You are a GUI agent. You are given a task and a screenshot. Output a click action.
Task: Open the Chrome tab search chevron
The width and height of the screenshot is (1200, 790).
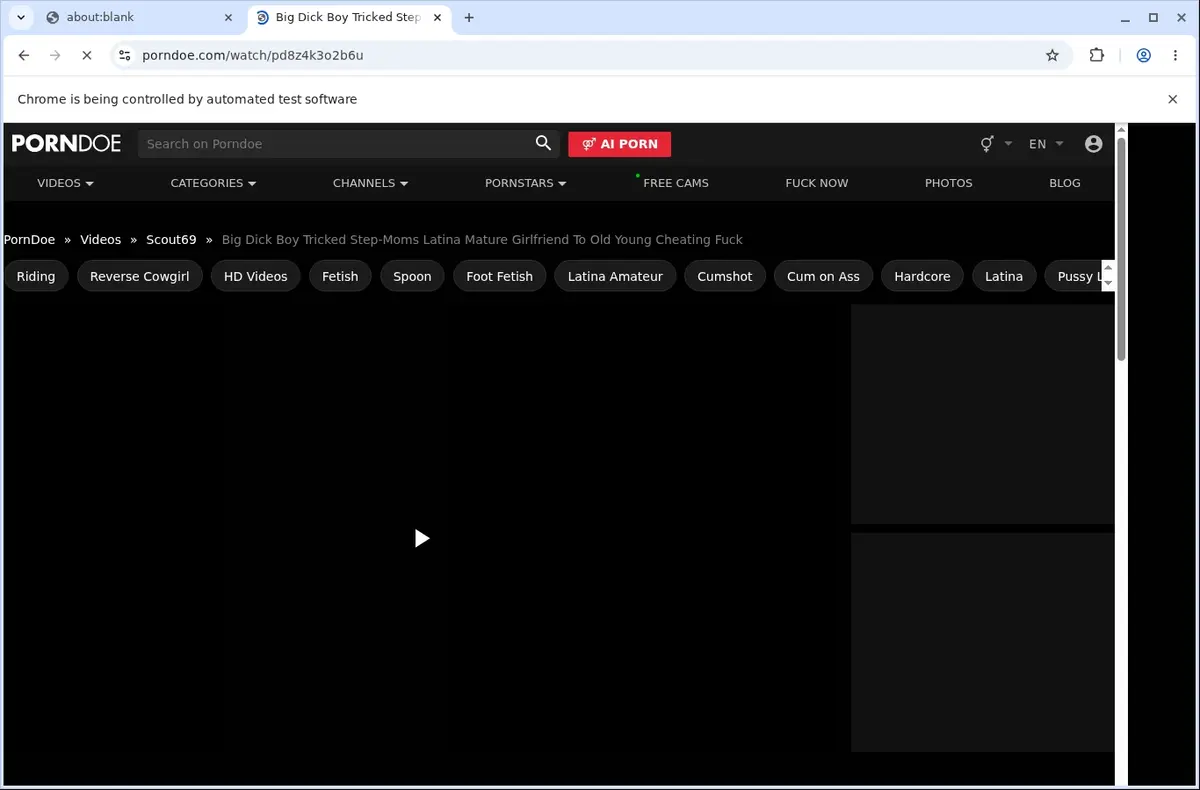(20, 17)
